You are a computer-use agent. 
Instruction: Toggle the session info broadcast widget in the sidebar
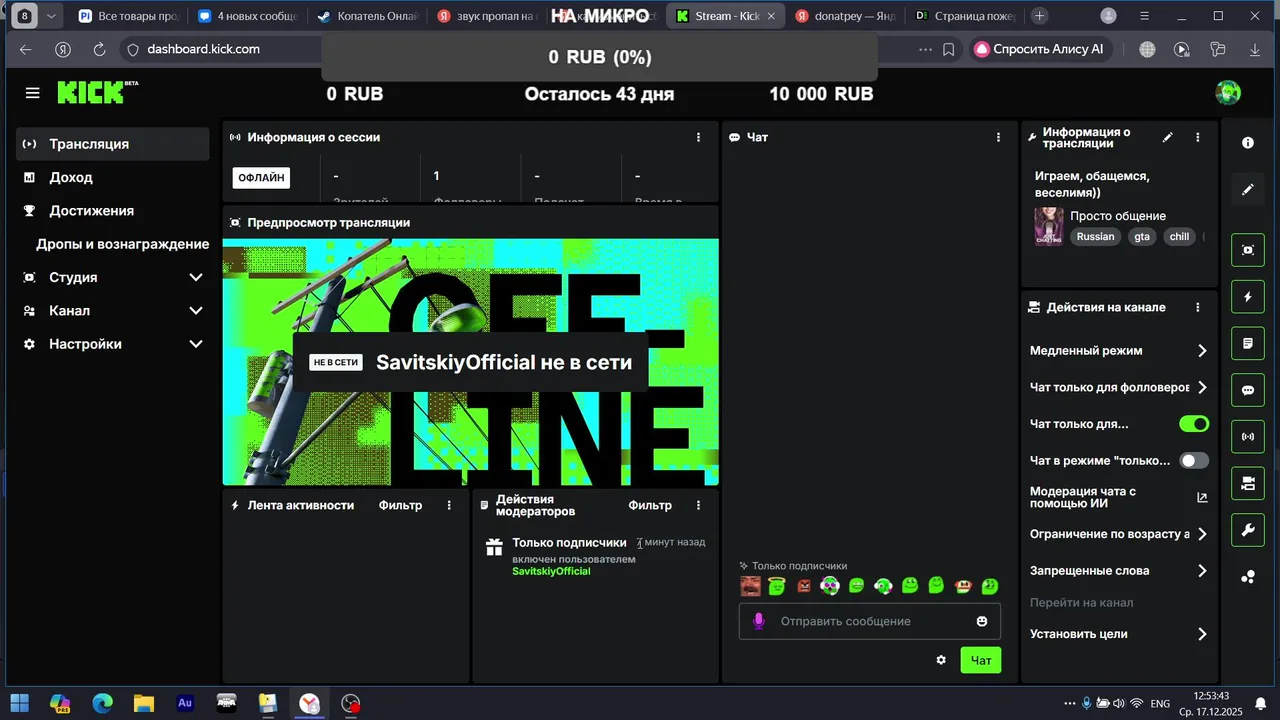pyautogui.click(x=1248, y=437)
